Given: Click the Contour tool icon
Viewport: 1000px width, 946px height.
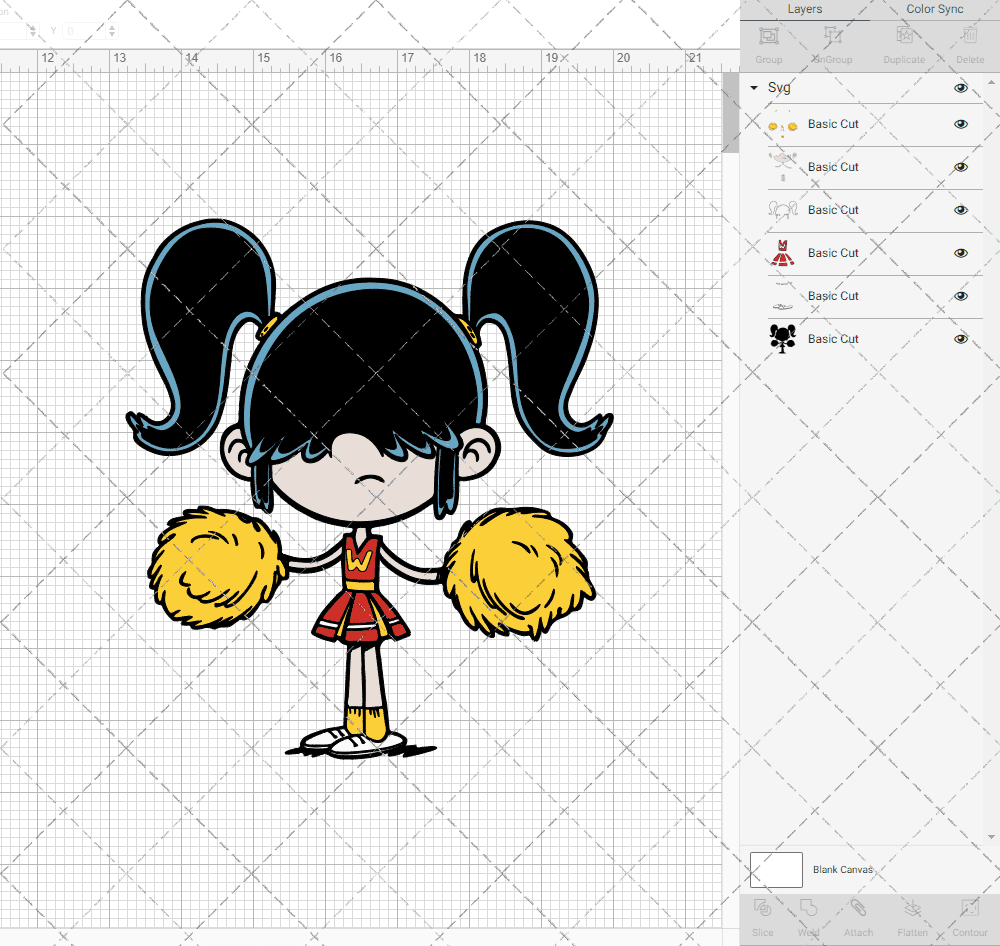Looking at the screenshot, I should pyautogui.click(x=969, y=908).
